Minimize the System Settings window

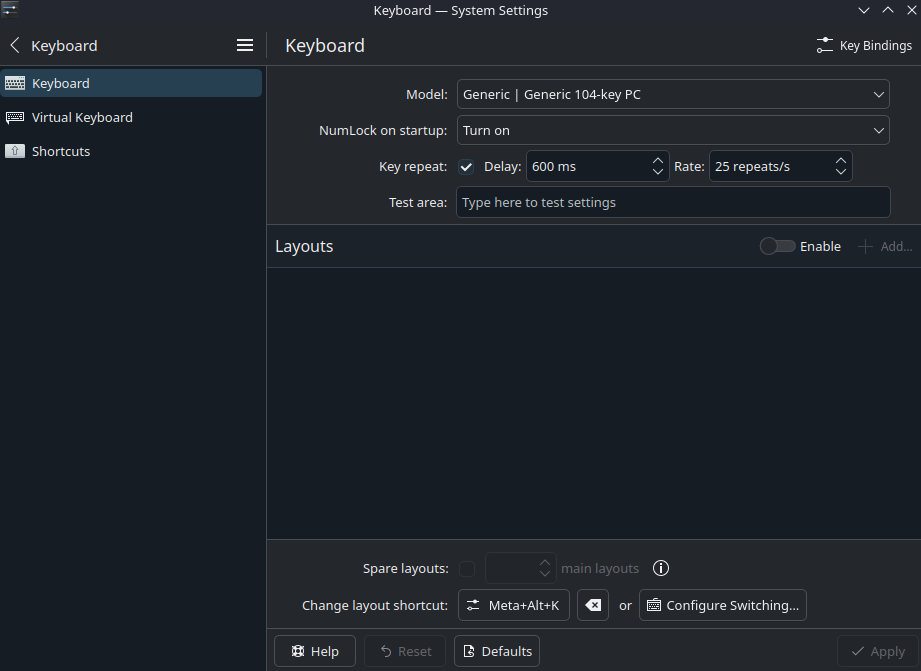coord(864,10)
